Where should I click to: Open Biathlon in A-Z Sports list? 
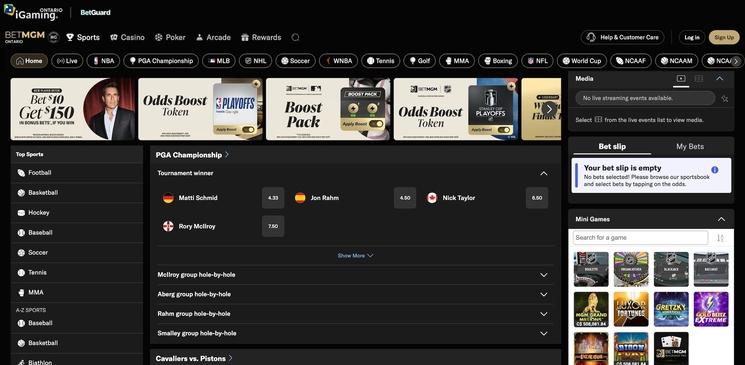[76, 362]
